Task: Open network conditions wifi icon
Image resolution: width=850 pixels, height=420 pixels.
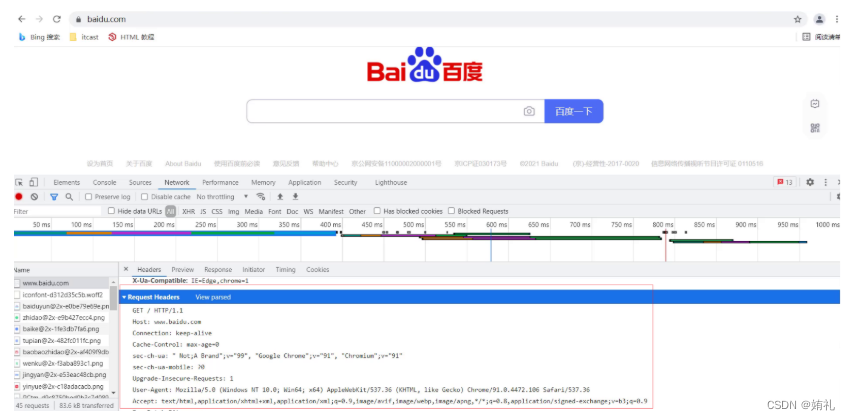Action: 261,197
